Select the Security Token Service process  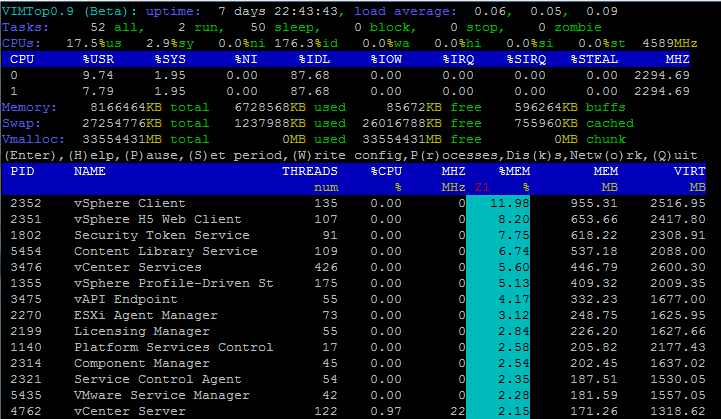click(162, 235)
